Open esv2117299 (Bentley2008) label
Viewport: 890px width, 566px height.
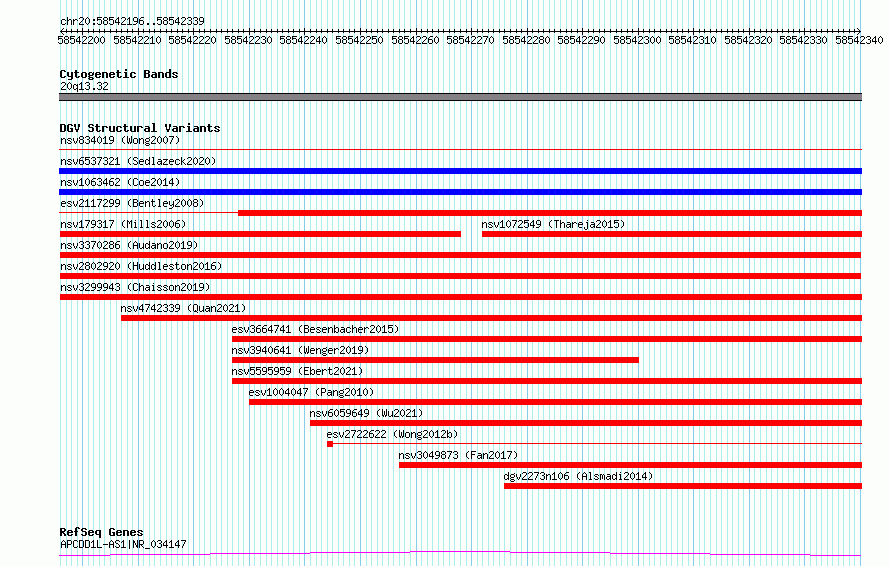coord(132,203)
